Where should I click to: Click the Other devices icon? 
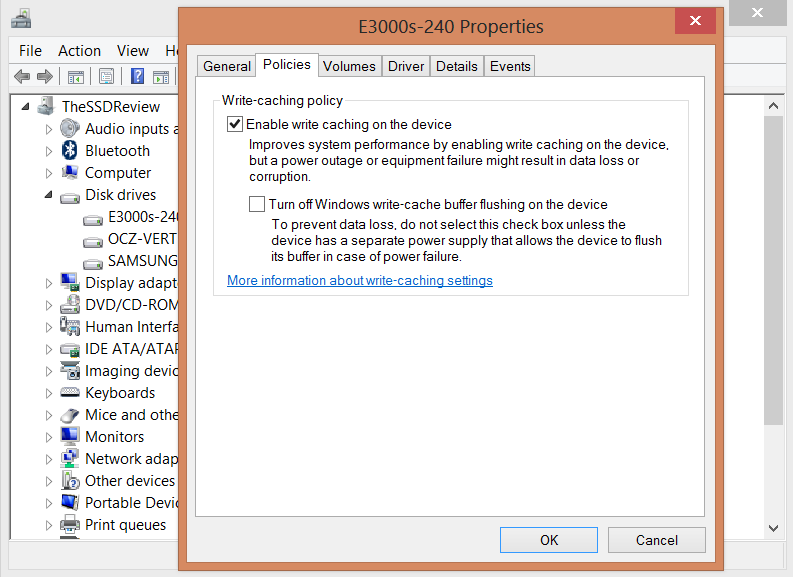70,480
